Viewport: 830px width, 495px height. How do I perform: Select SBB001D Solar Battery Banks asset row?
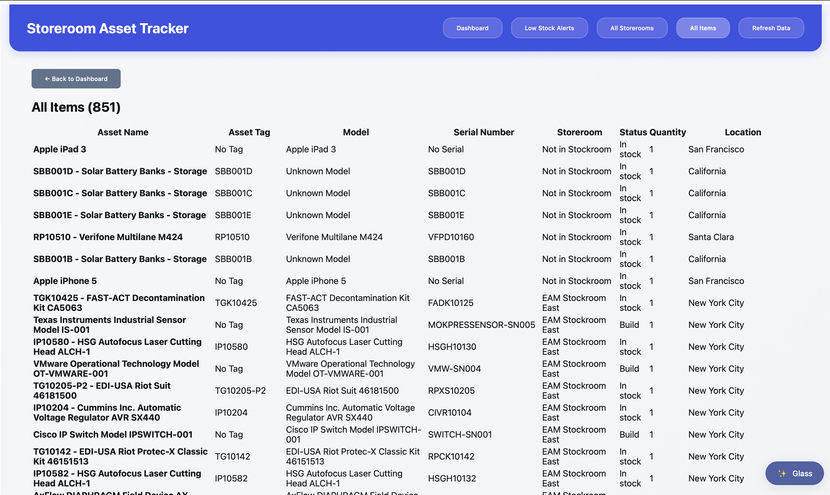[120, 171]
